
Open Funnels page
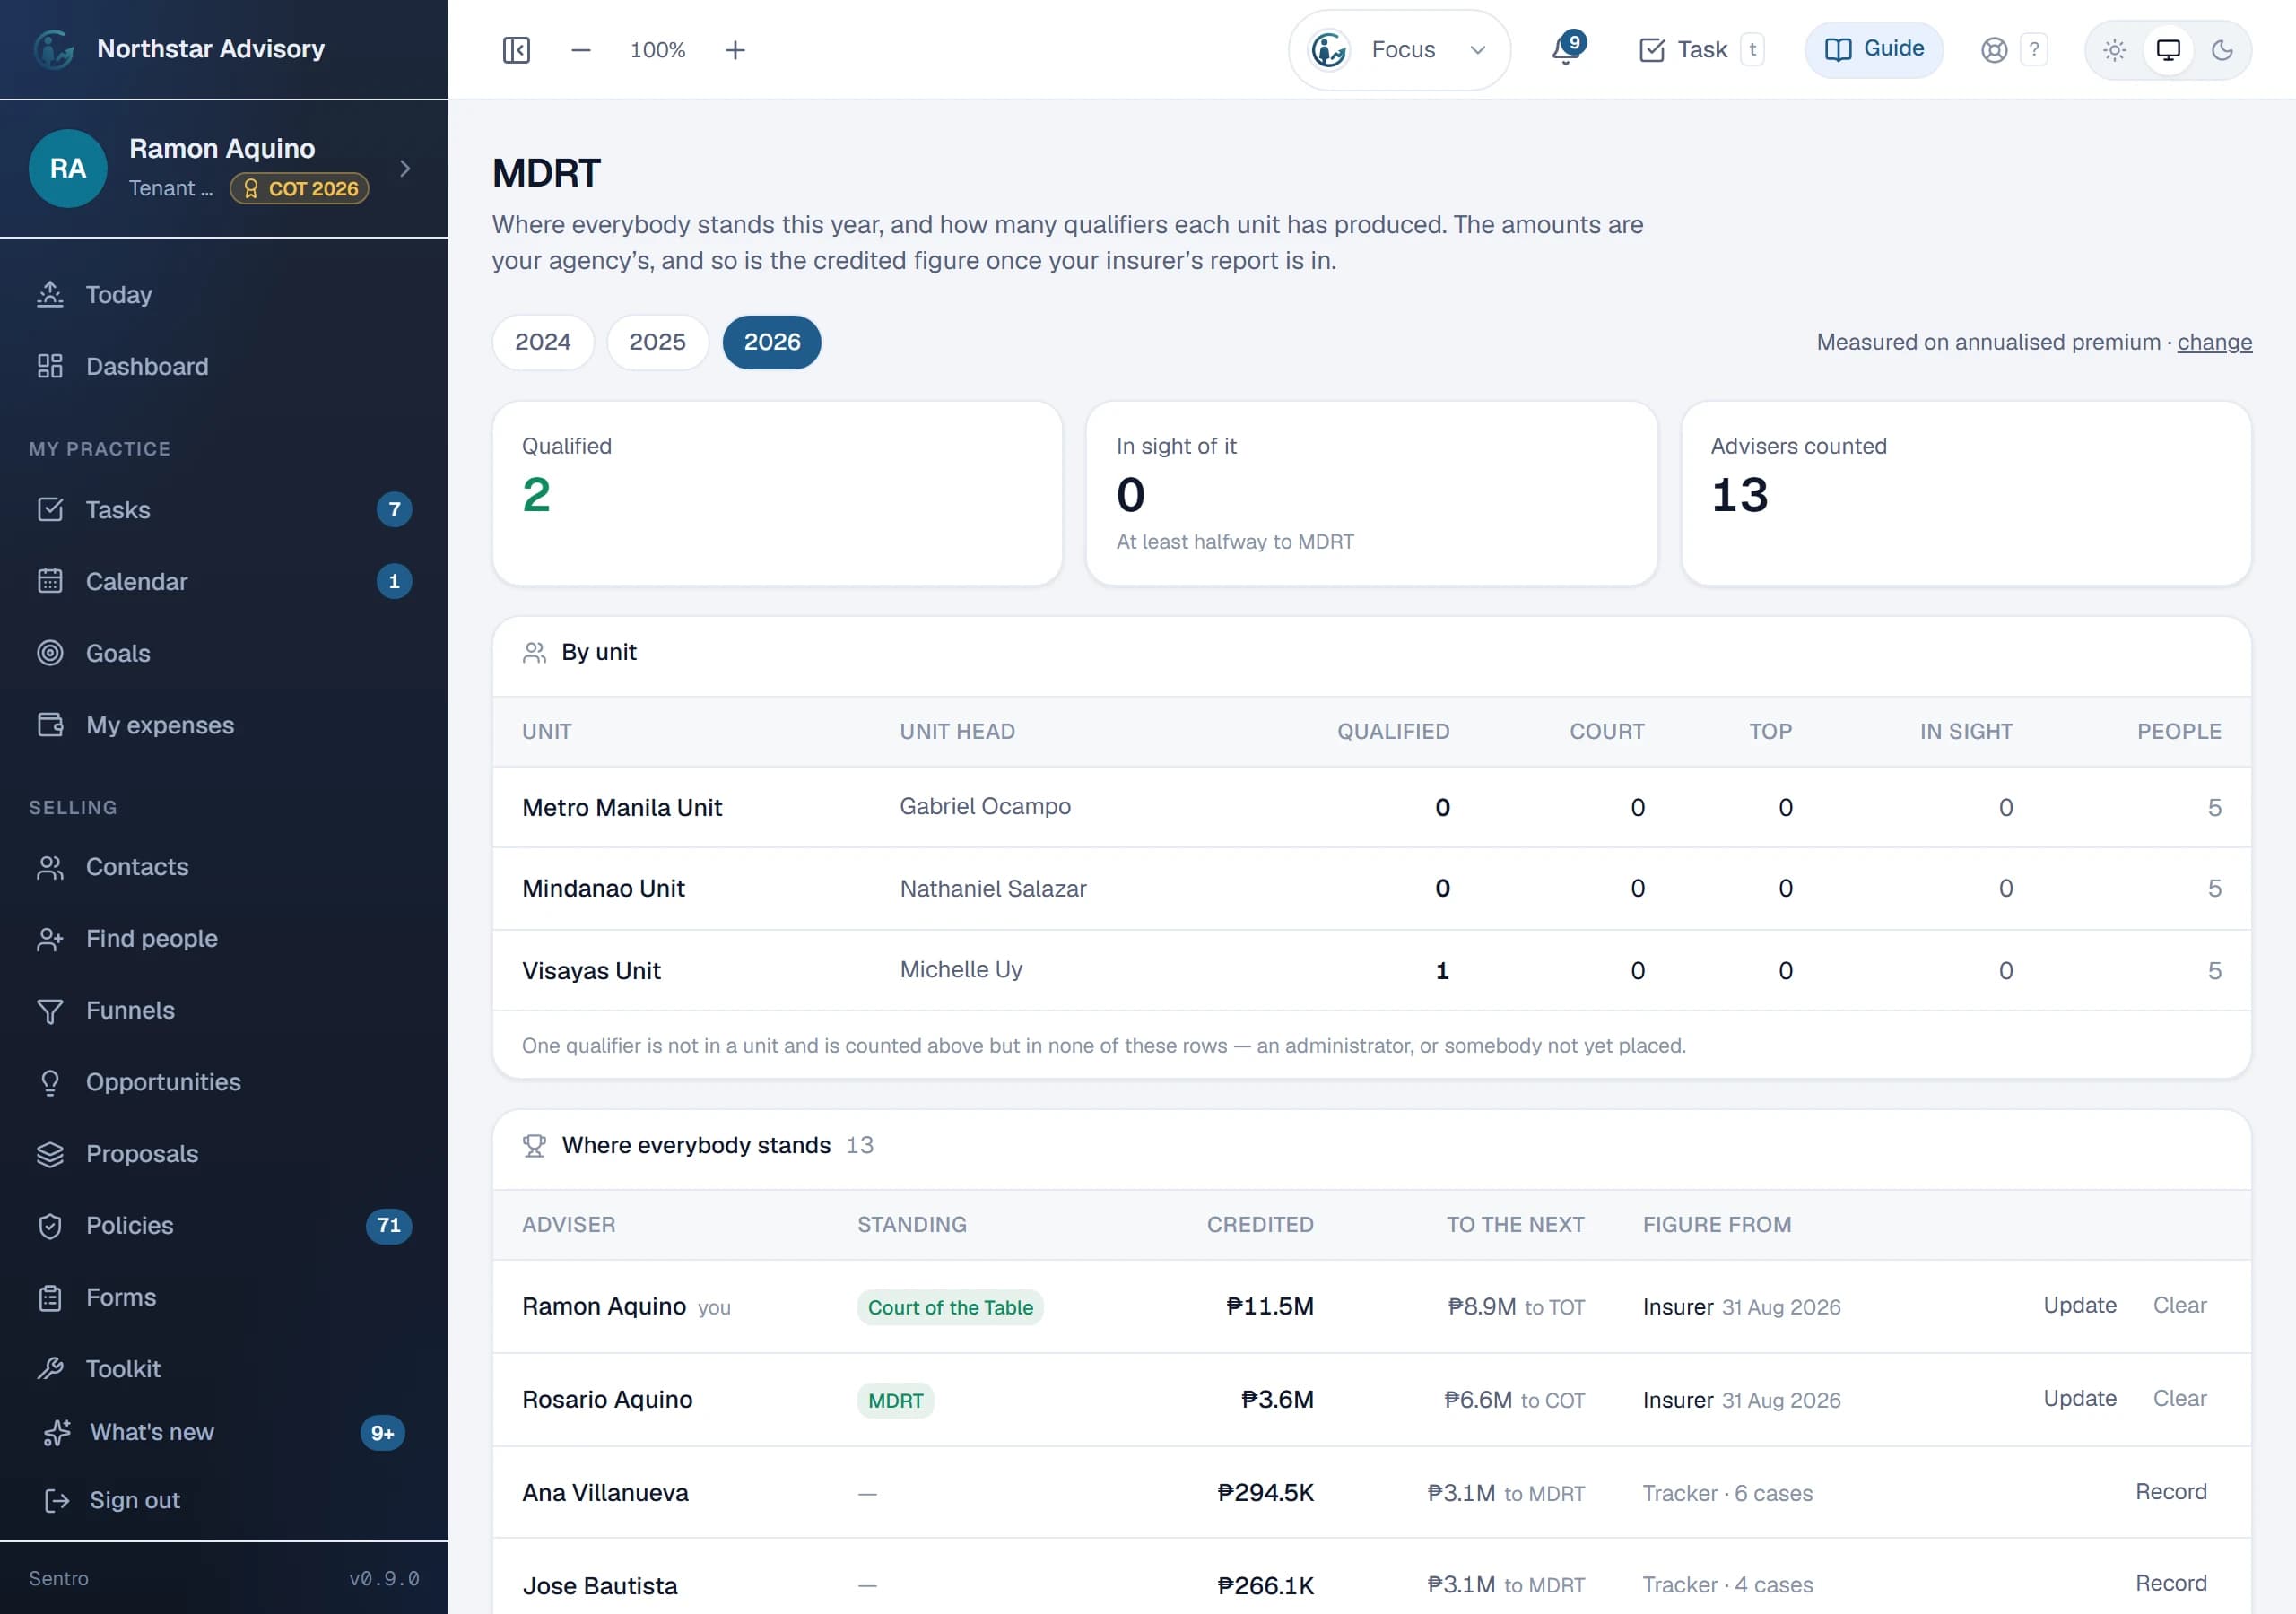coord(224,1011)
